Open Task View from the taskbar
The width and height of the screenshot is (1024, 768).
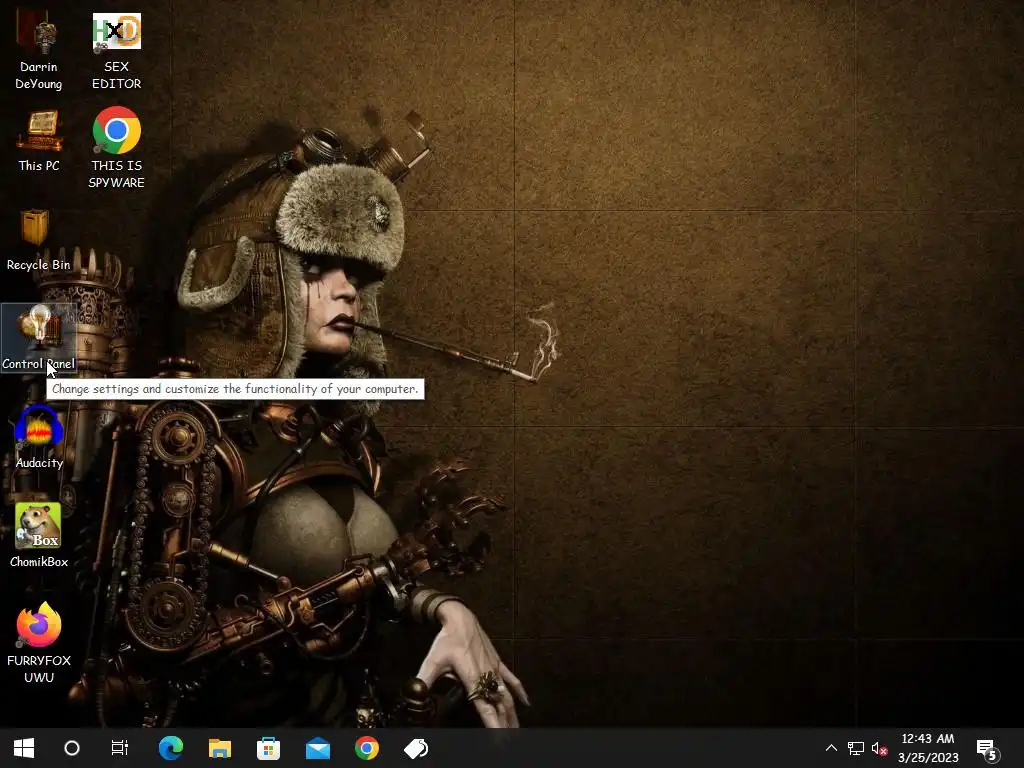[120, 748]
